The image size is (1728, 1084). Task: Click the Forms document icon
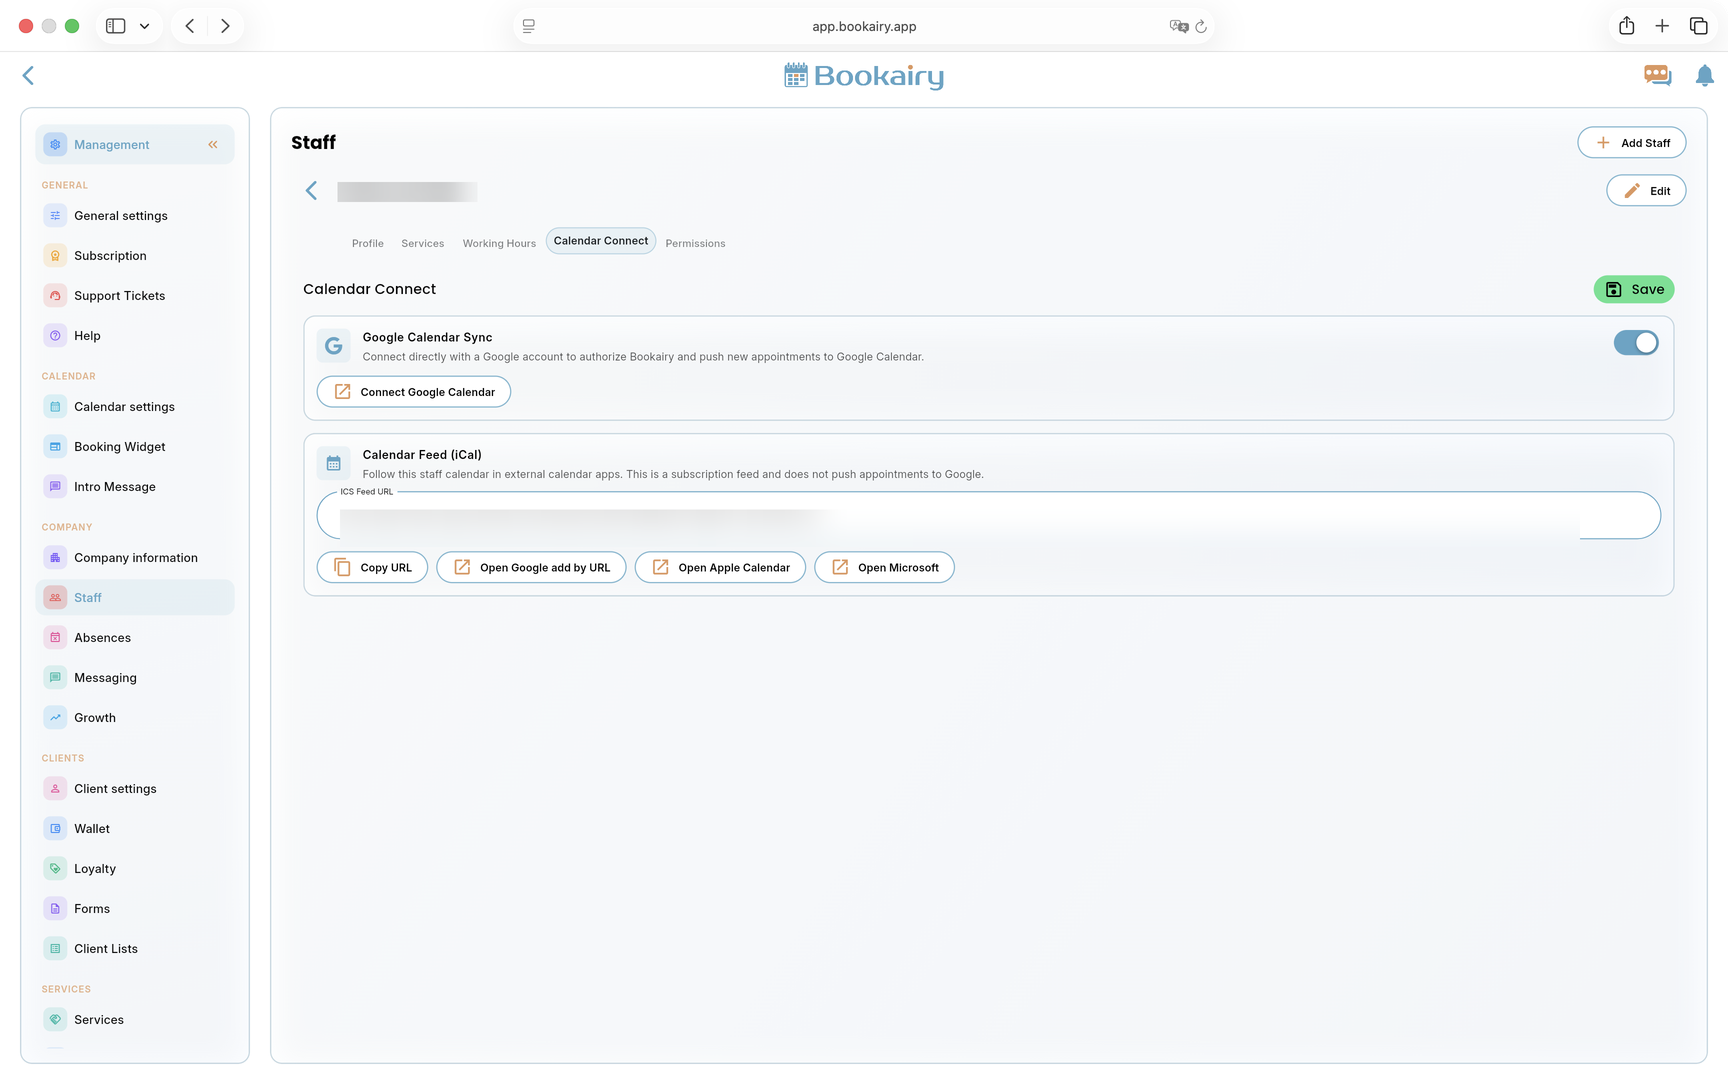[x=55, y=909]
